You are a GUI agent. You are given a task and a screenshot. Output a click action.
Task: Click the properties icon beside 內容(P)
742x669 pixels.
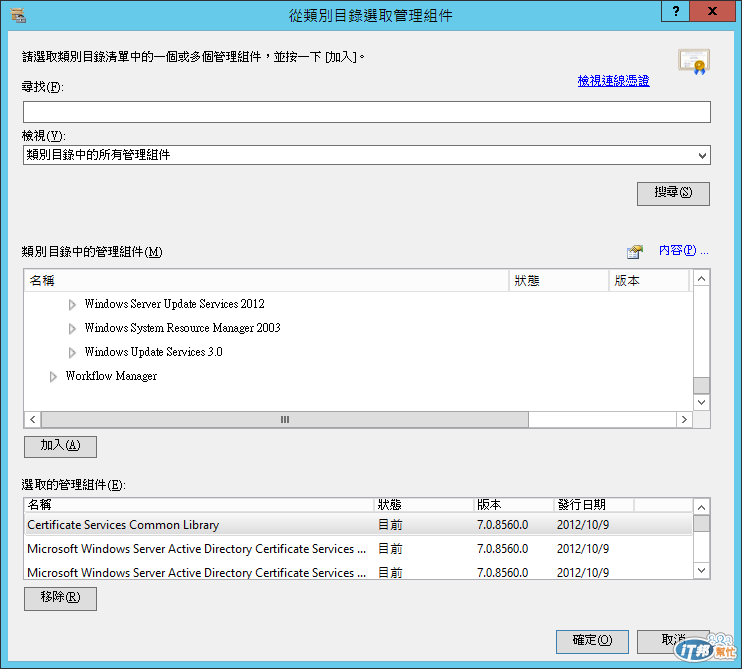coord(635,251)
